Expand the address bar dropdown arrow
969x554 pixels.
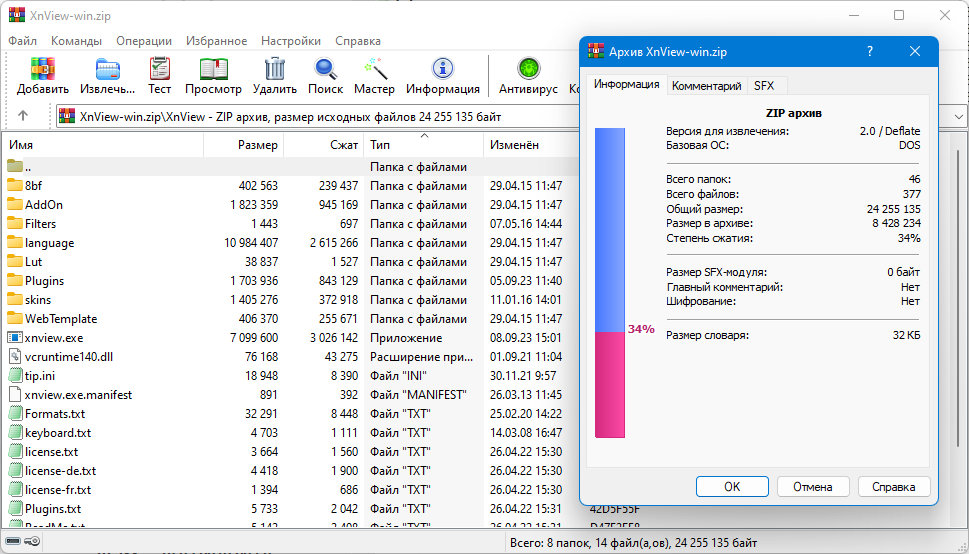coord(958,116)
